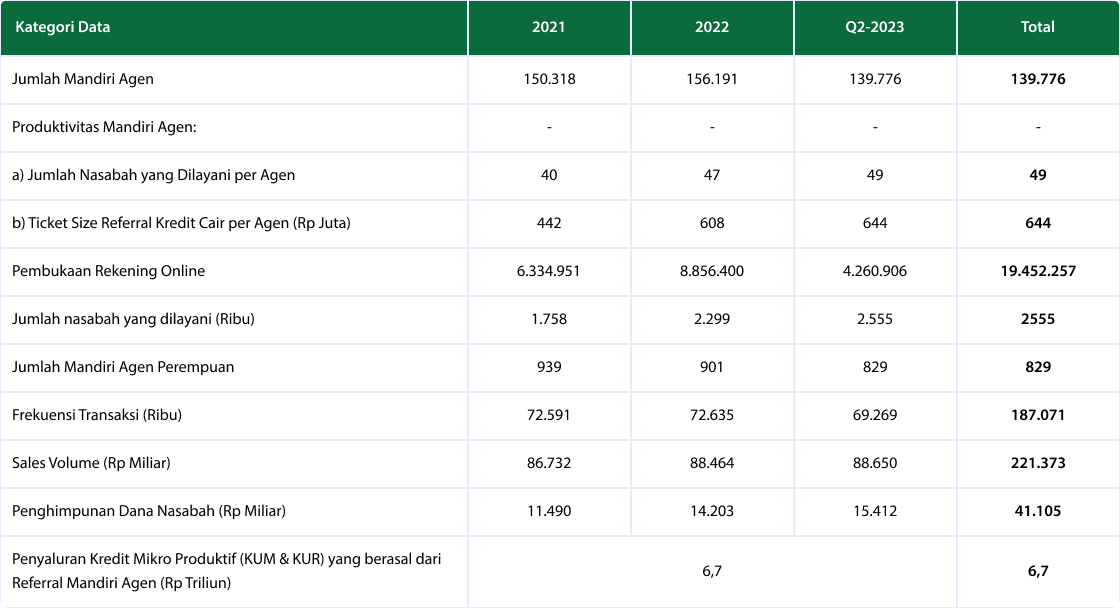Select the value "15.412"
1120x608 pixels.
tap(875, 511)
